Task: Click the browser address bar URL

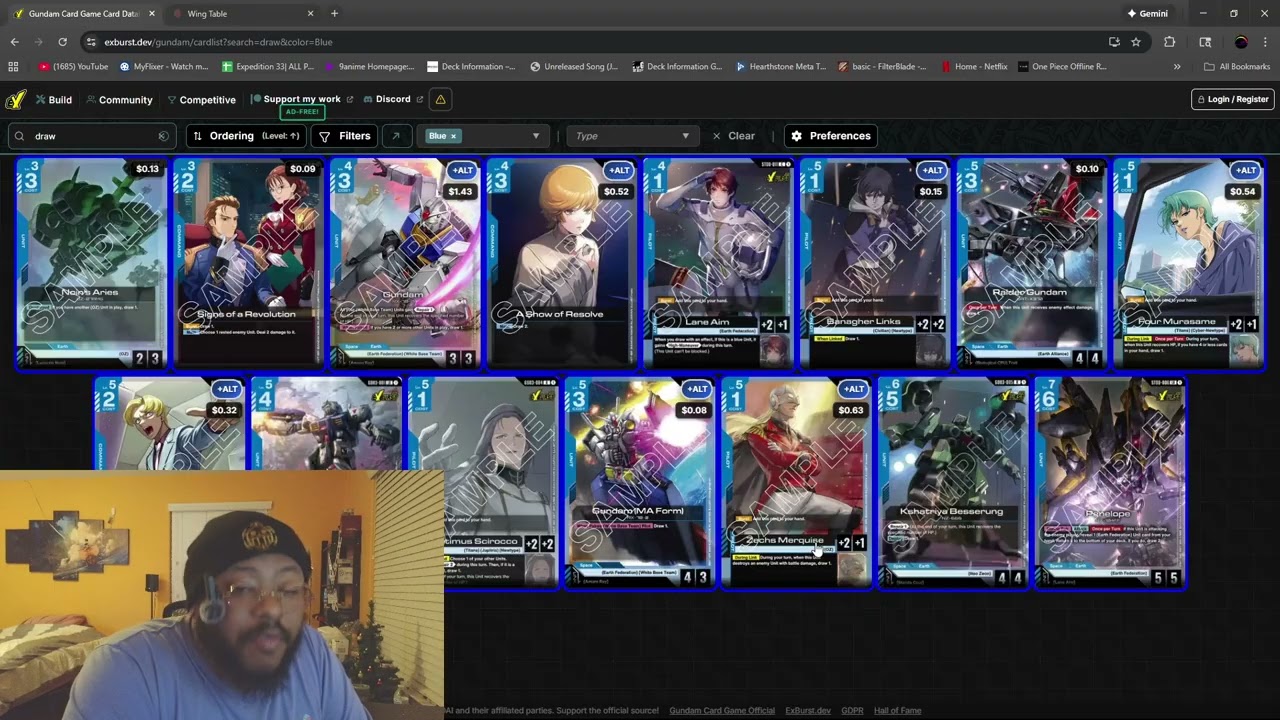Action: [218, 42]
